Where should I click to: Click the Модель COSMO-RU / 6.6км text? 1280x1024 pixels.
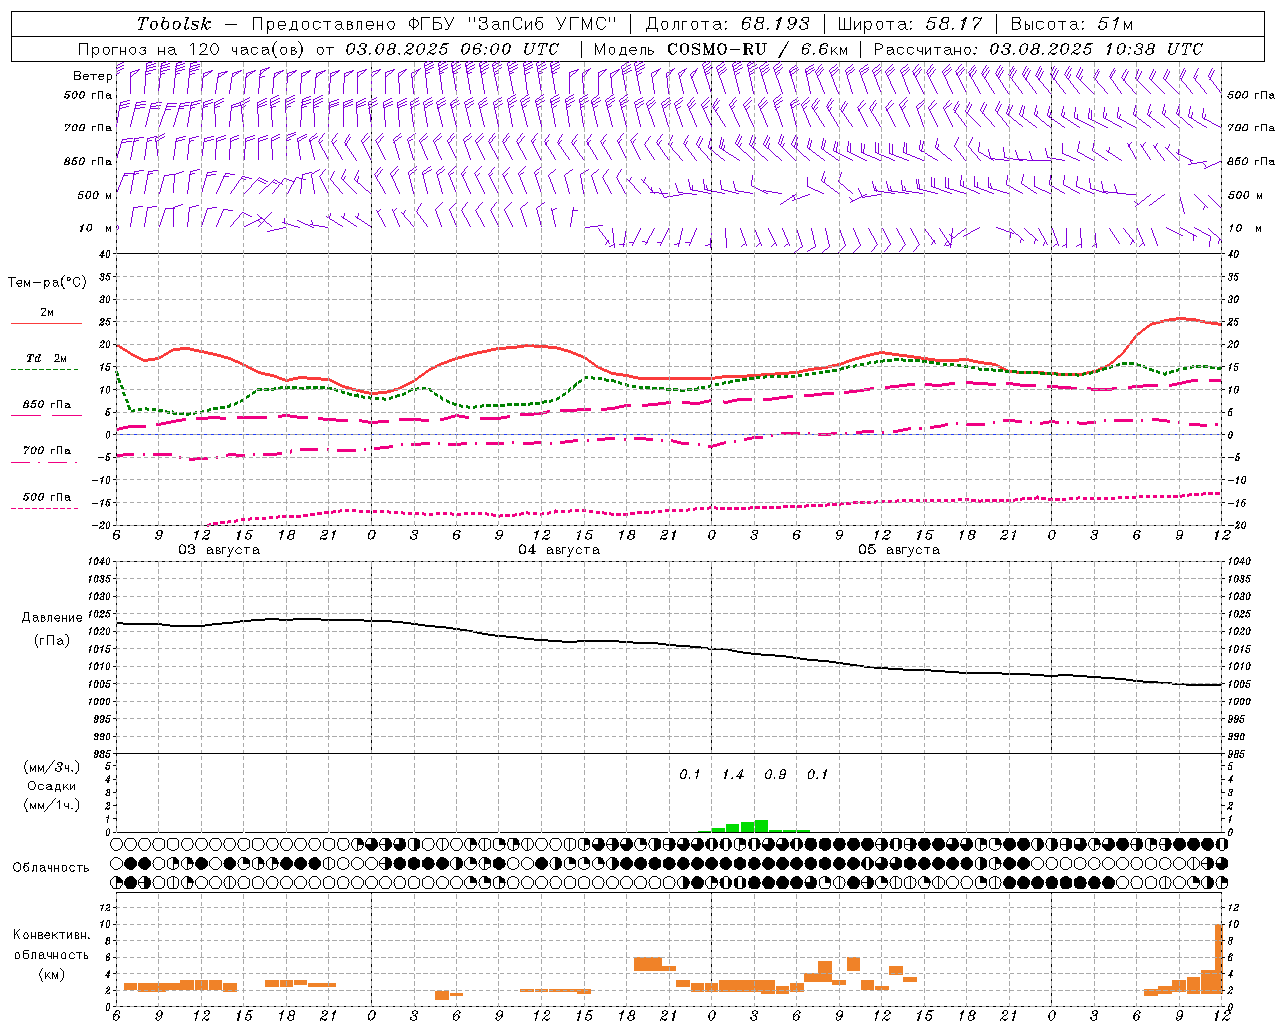click(721, 49)
